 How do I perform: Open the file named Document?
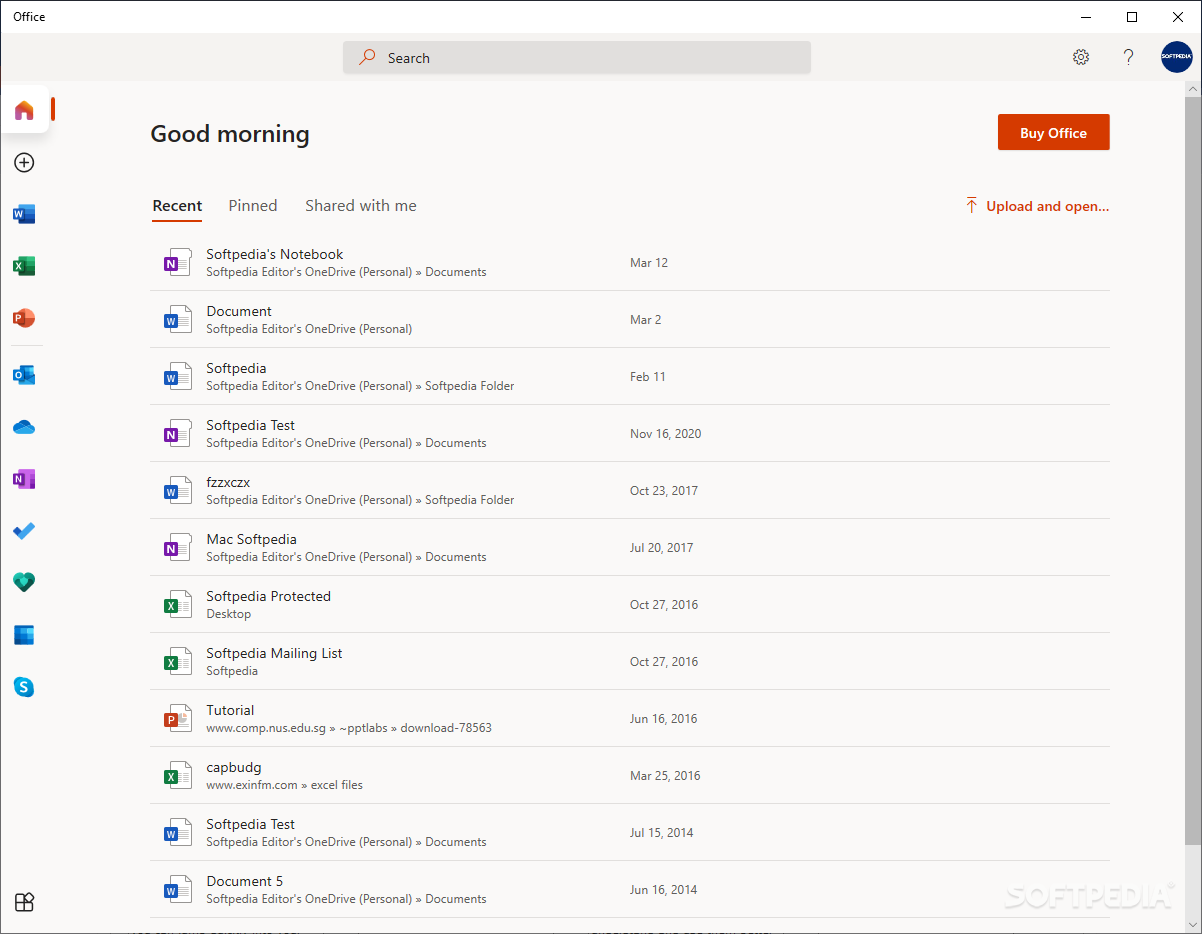click(239, 311)
